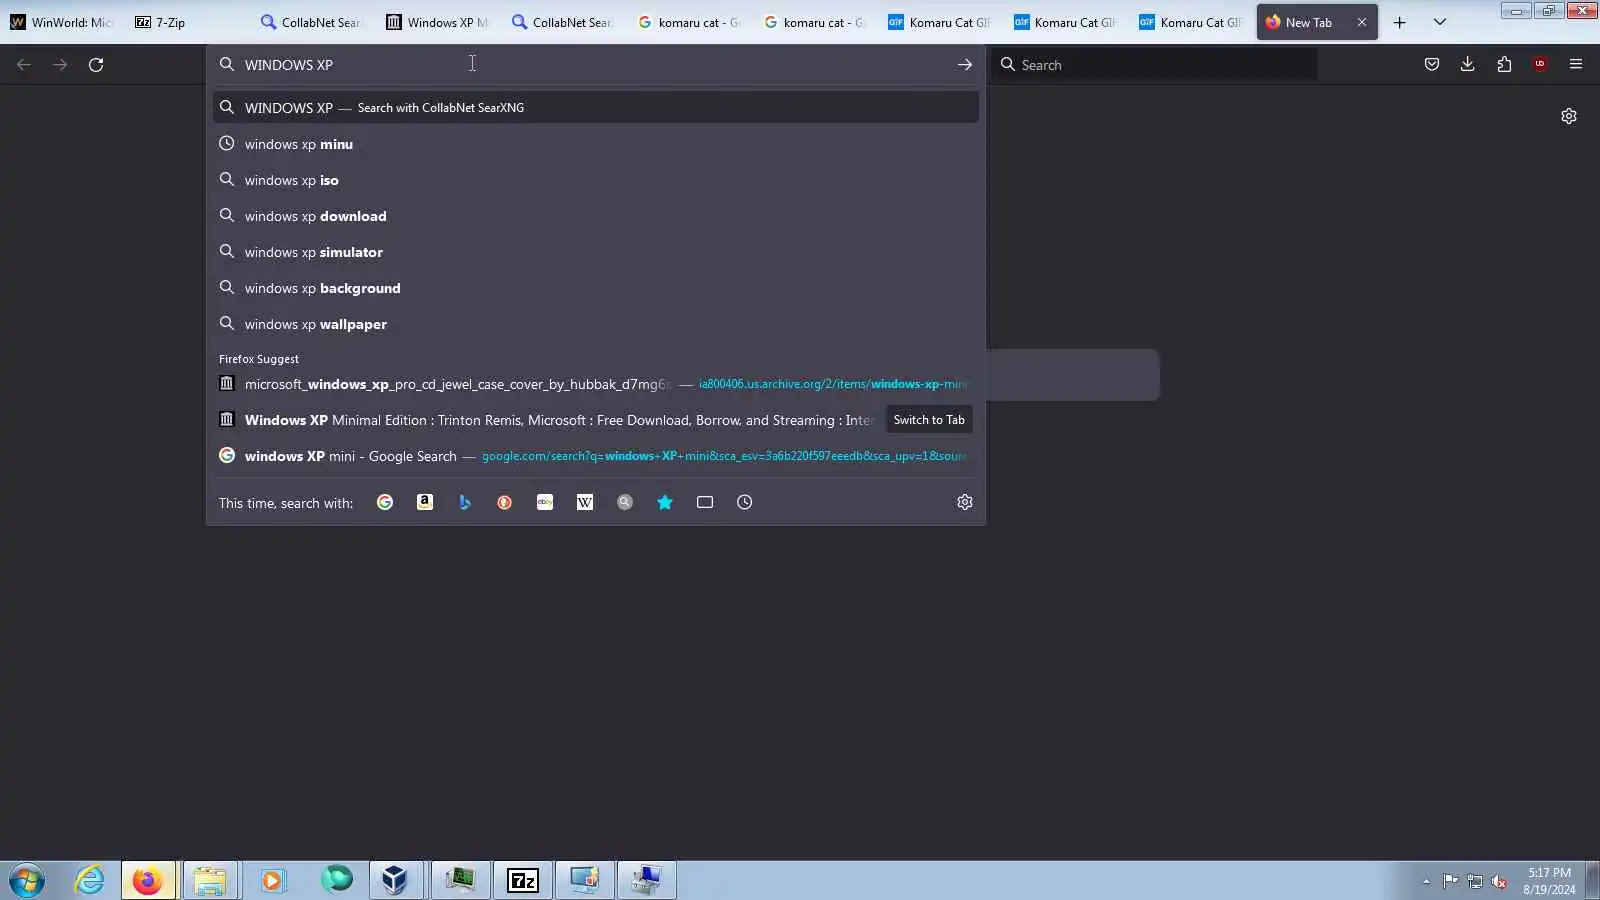Open the microsoft_windows_xp_pro_cd_jewel_case_cover archive suggestion

point(596,384)
